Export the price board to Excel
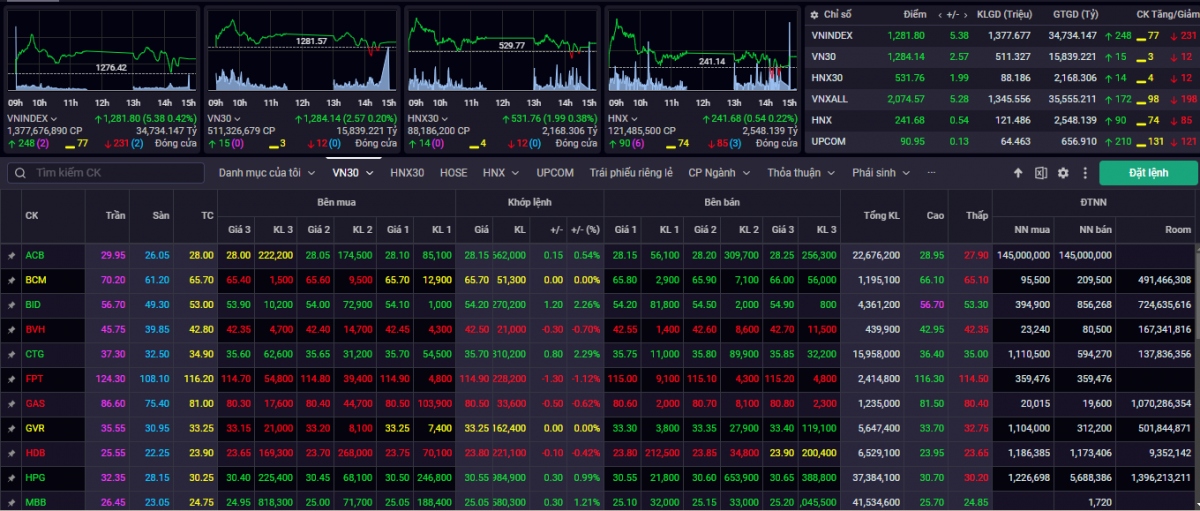This screenshot has height=511, width=1200. (x=1040, y=173)
